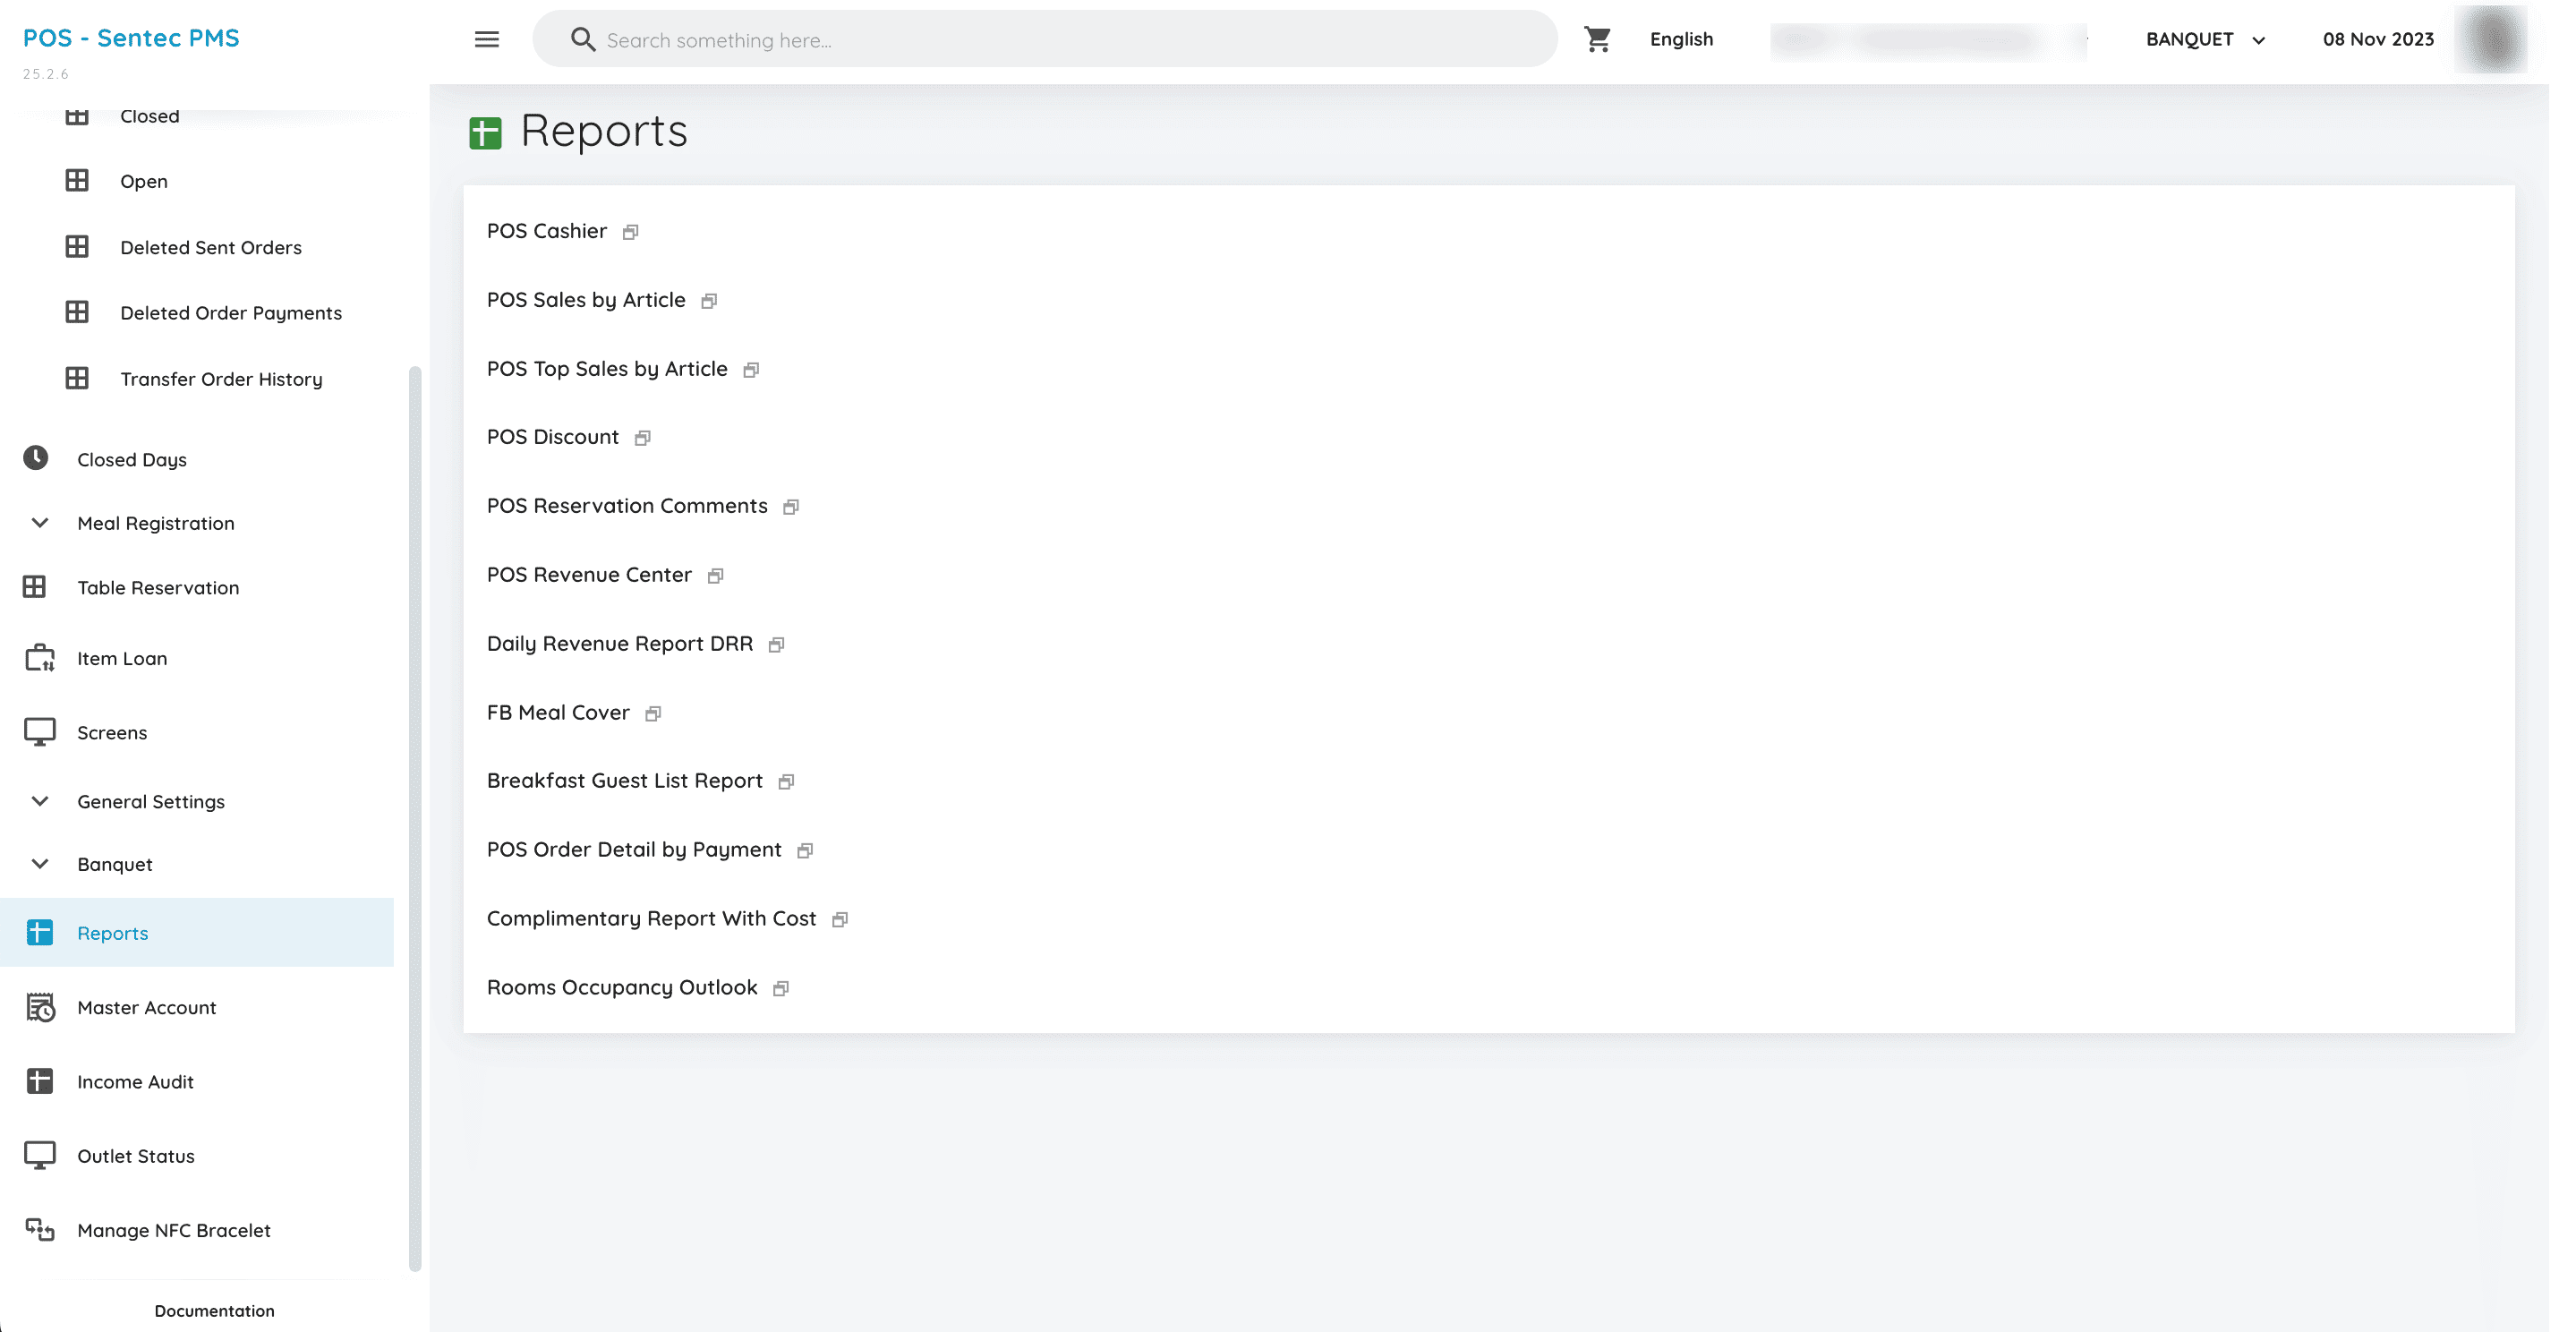The image size is (2576, 1332).
Task: Open the shopping cart icon
Action: point(1597,39)
